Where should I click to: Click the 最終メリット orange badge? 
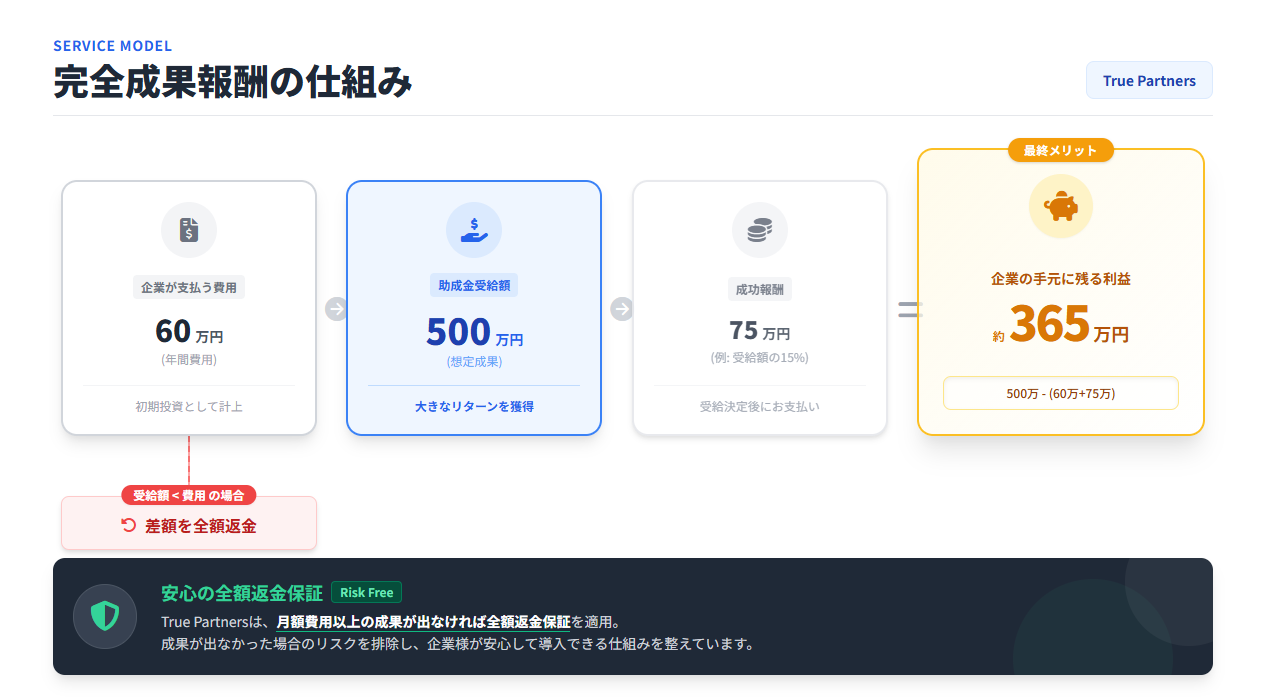[x=1061, y=150]
